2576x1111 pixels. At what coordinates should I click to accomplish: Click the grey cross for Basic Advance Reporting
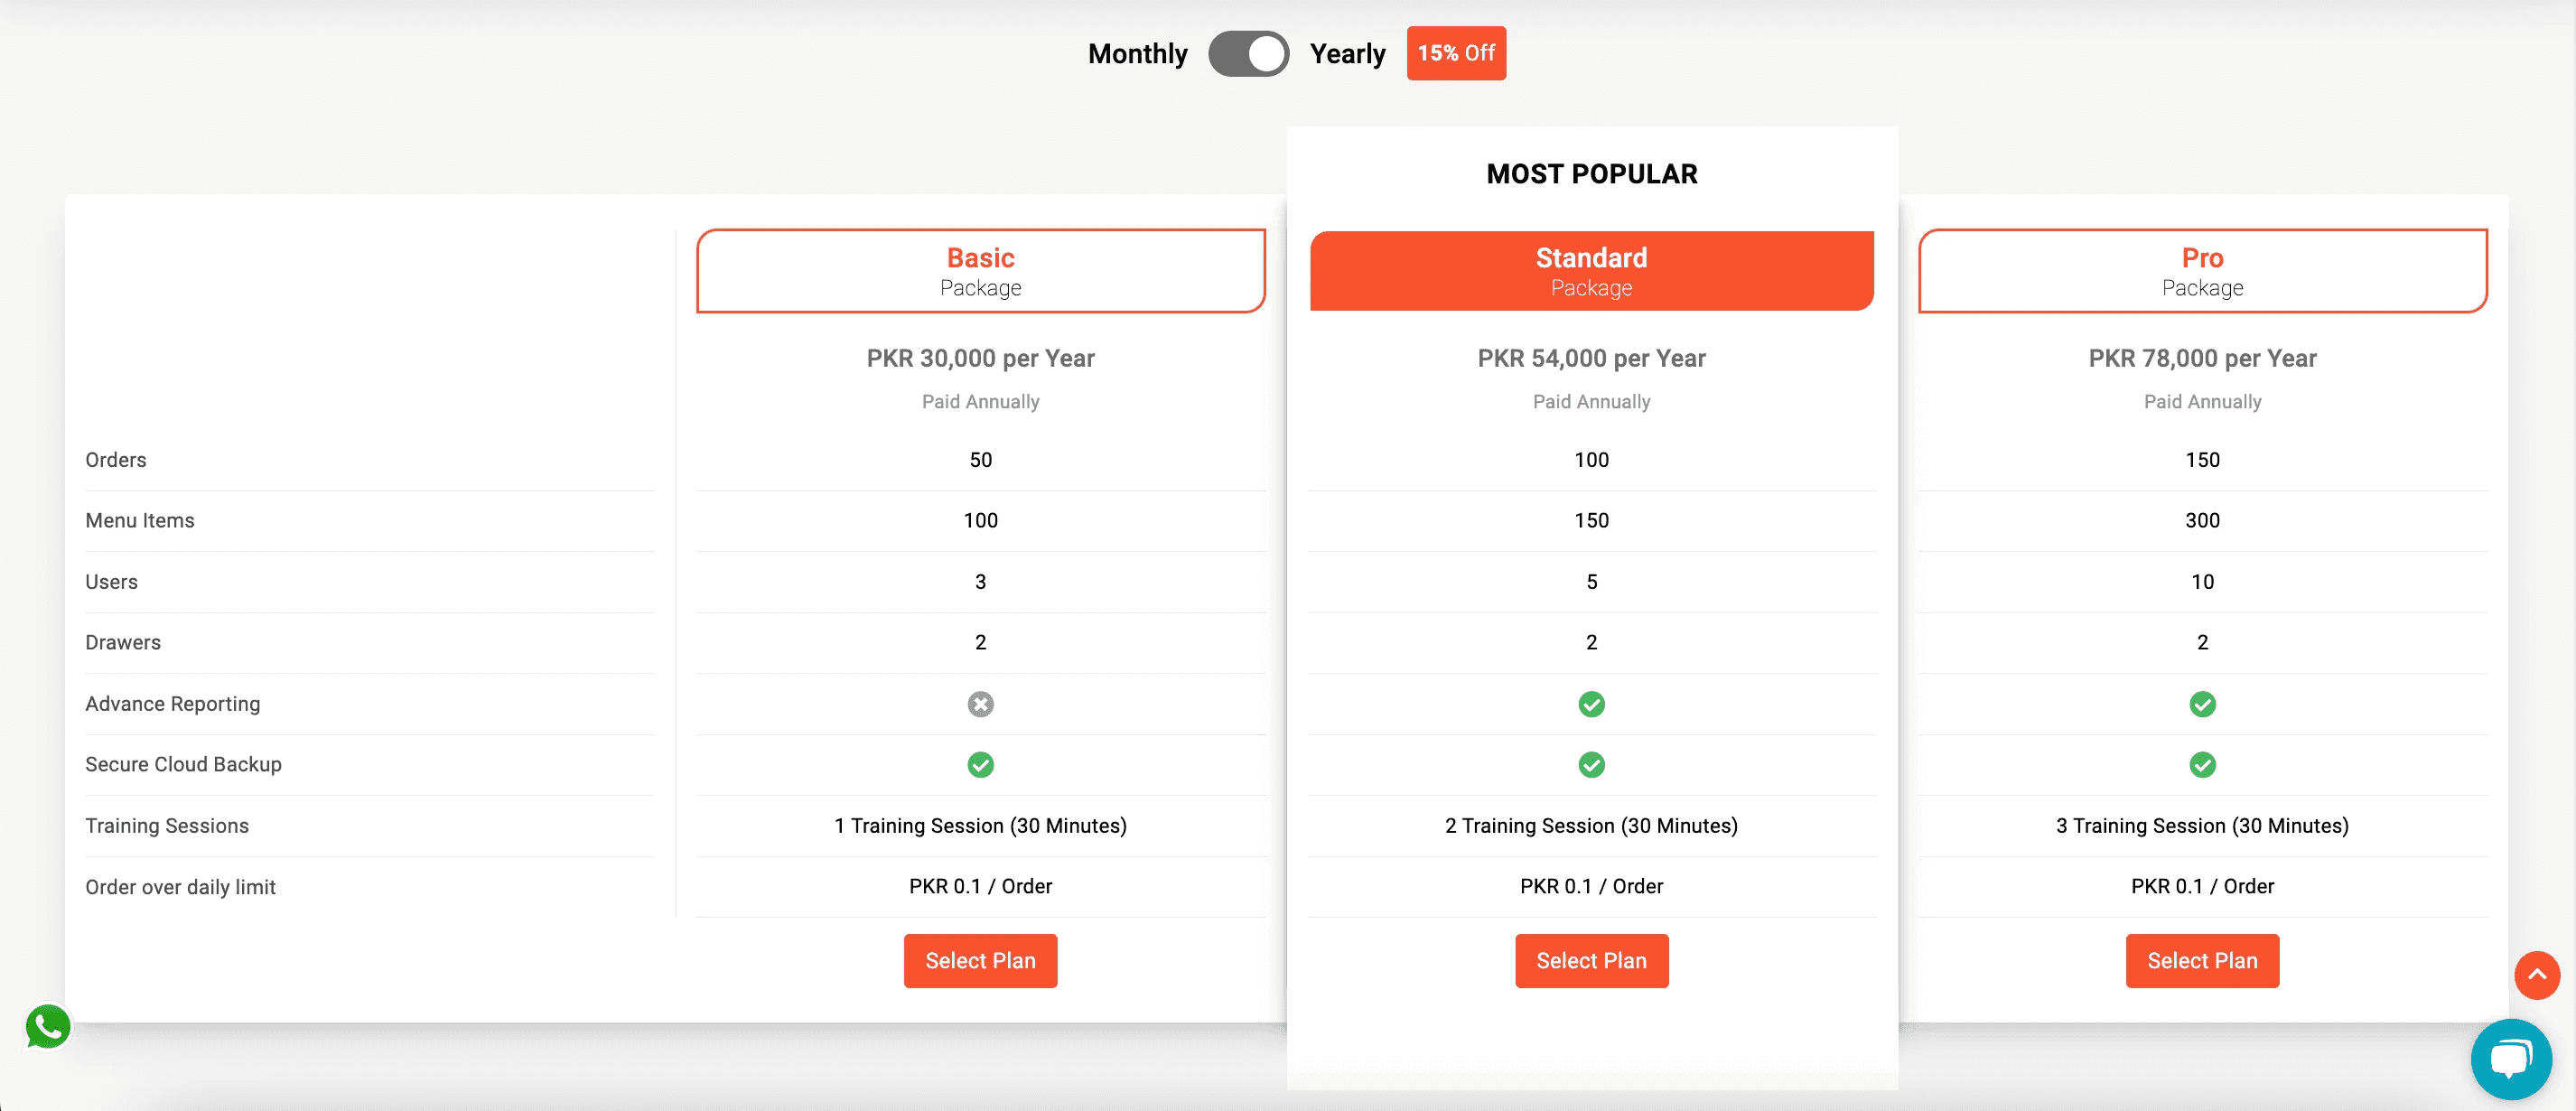(980, 704)
